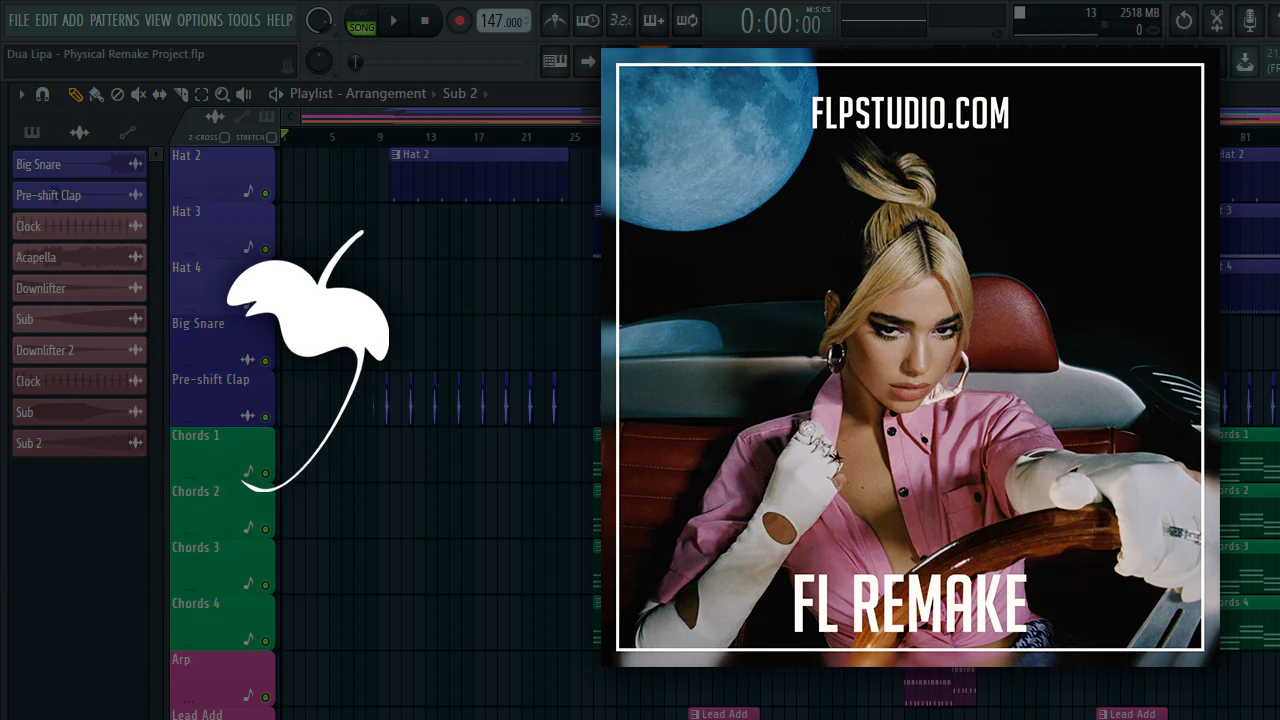Click the note icon on Hat 2 track
1280x720 pixels.
pyautogui.click(x=249, y=191)
